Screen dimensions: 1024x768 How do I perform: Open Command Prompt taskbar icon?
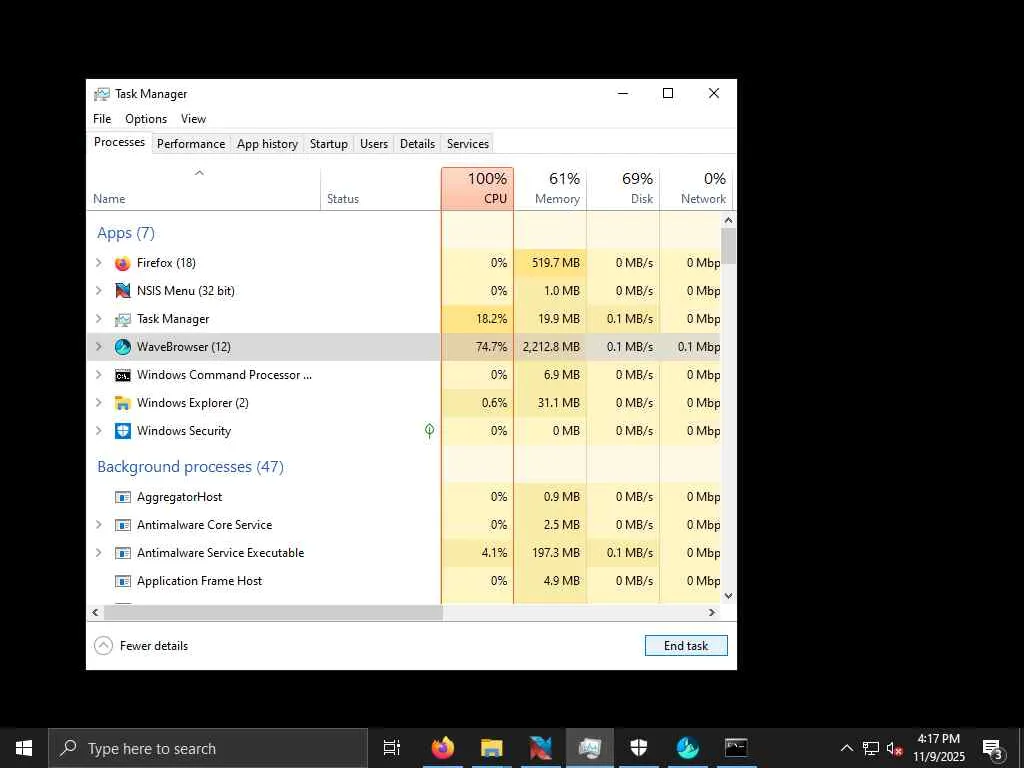point(736,748)
